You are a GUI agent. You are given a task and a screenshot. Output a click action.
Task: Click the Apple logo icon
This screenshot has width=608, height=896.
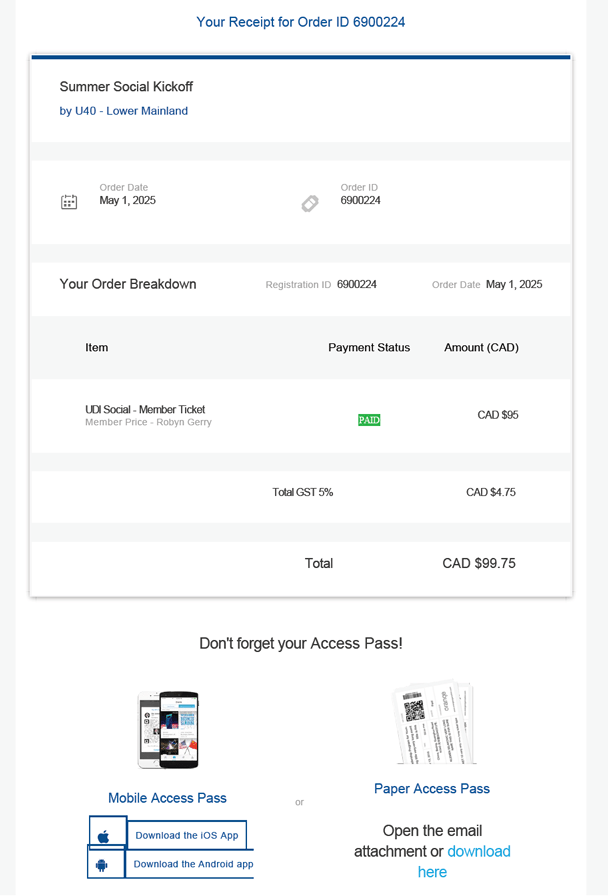click(104, 836)
